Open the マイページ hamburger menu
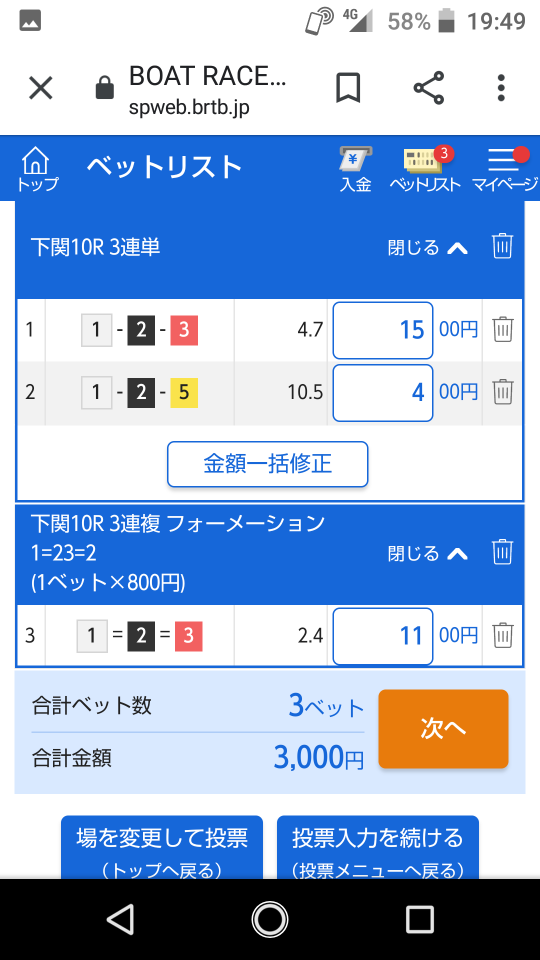540x960 pixels. [x=504, y=170]
